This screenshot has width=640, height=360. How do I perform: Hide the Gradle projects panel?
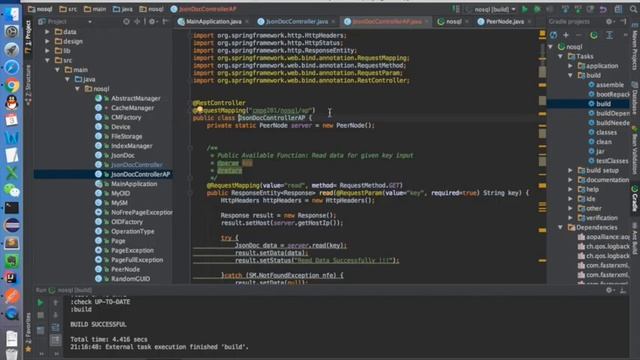click(623, 22)
